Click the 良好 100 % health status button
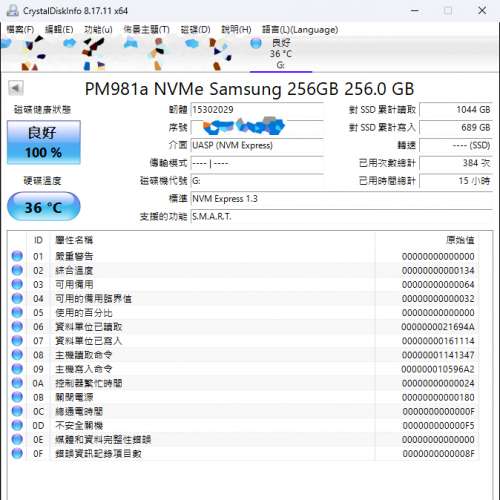This screenshot has width=500, height=500. pyautogui.click(x=44, y=142)
